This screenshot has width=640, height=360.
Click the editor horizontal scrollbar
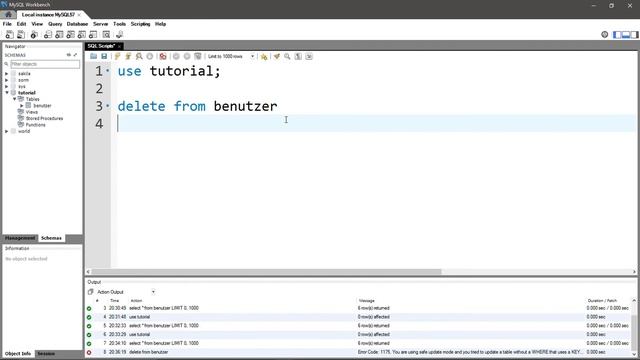[x=266, y=271]
